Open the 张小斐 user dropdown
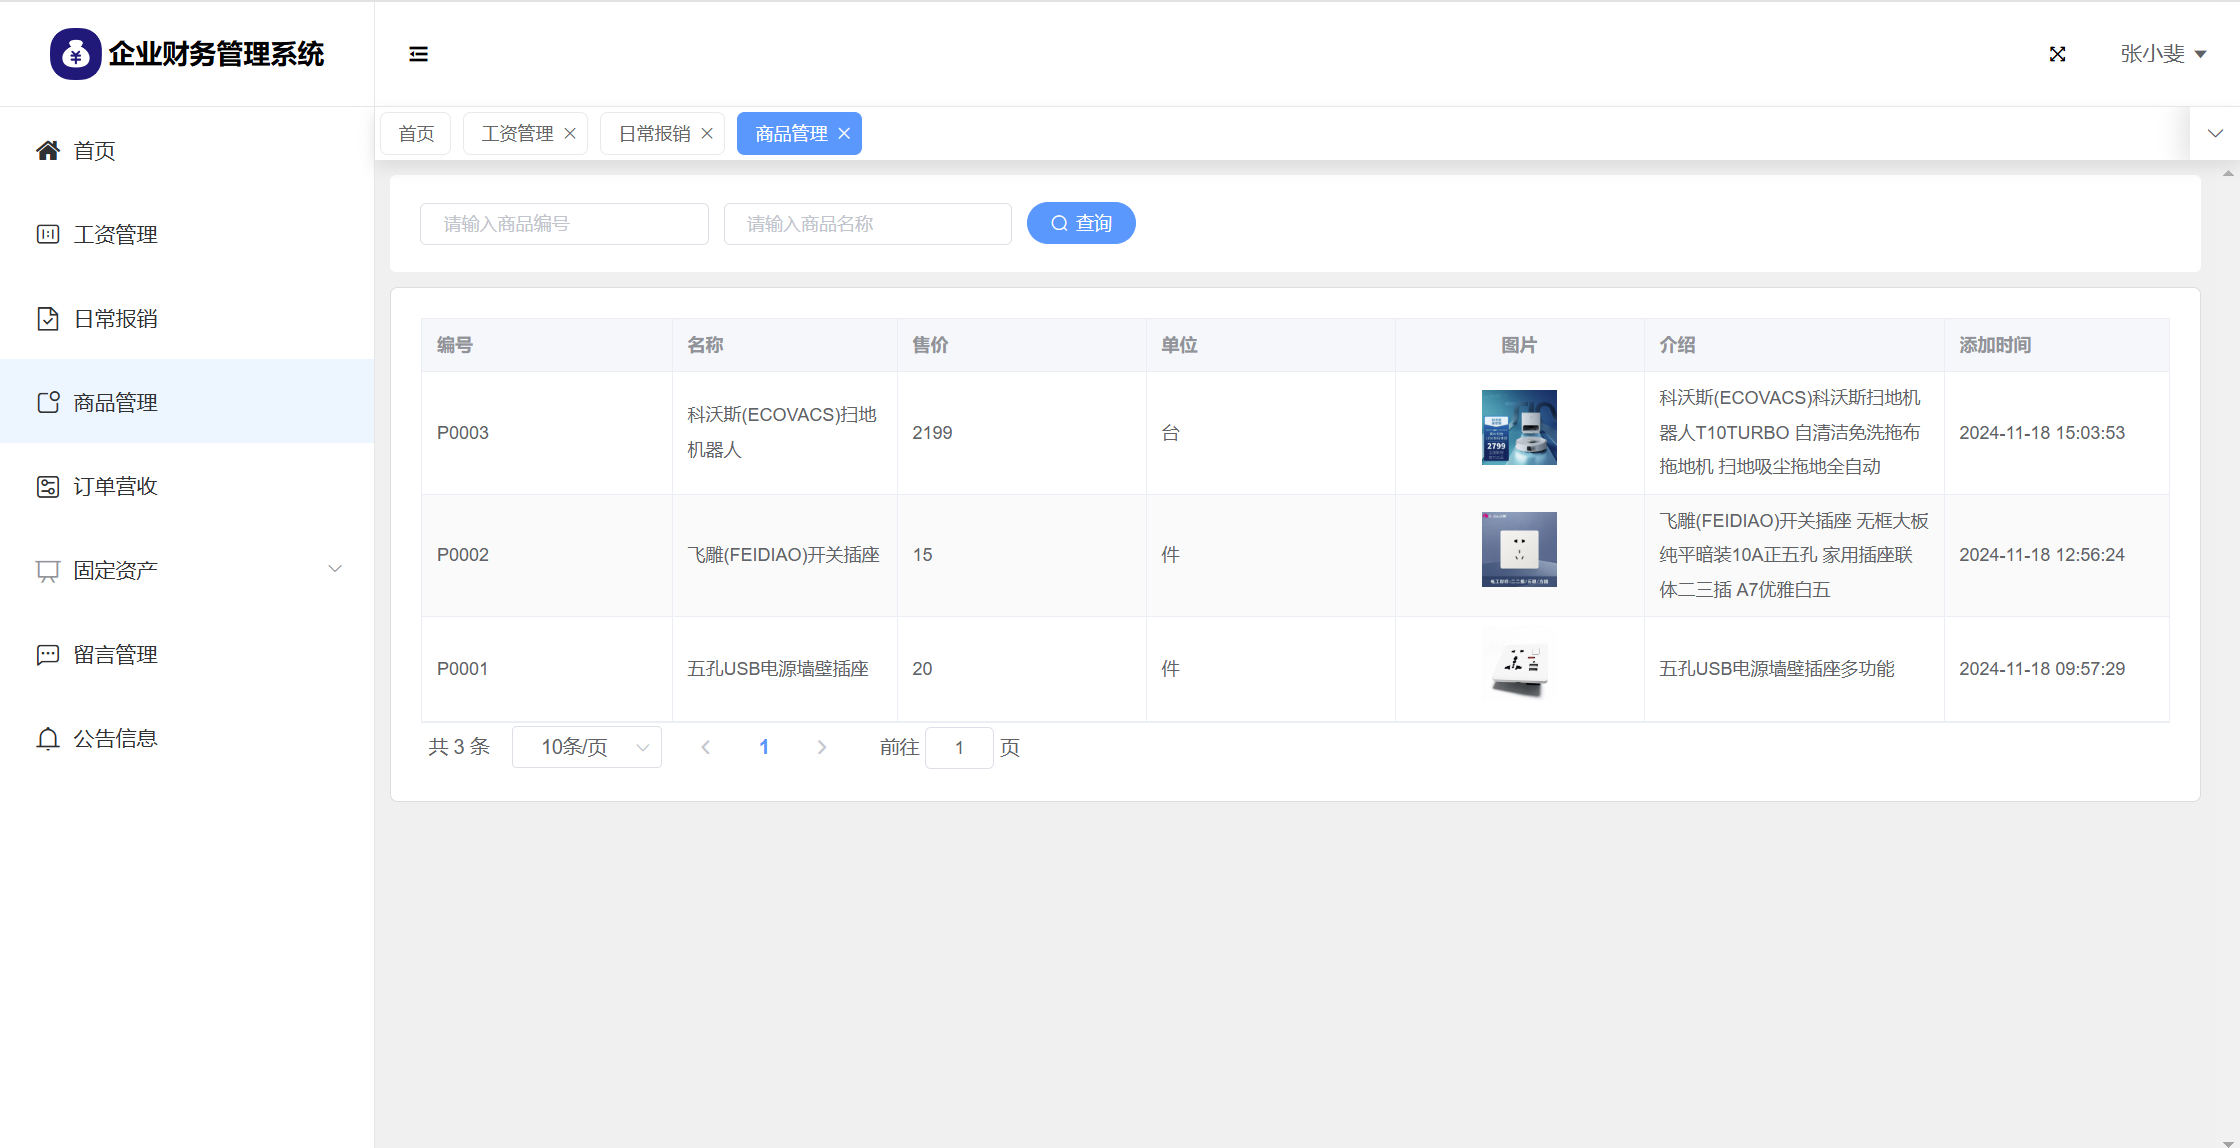Image resolution: width=2240 pixels, height=1148 pixels. click(2162, 54)
